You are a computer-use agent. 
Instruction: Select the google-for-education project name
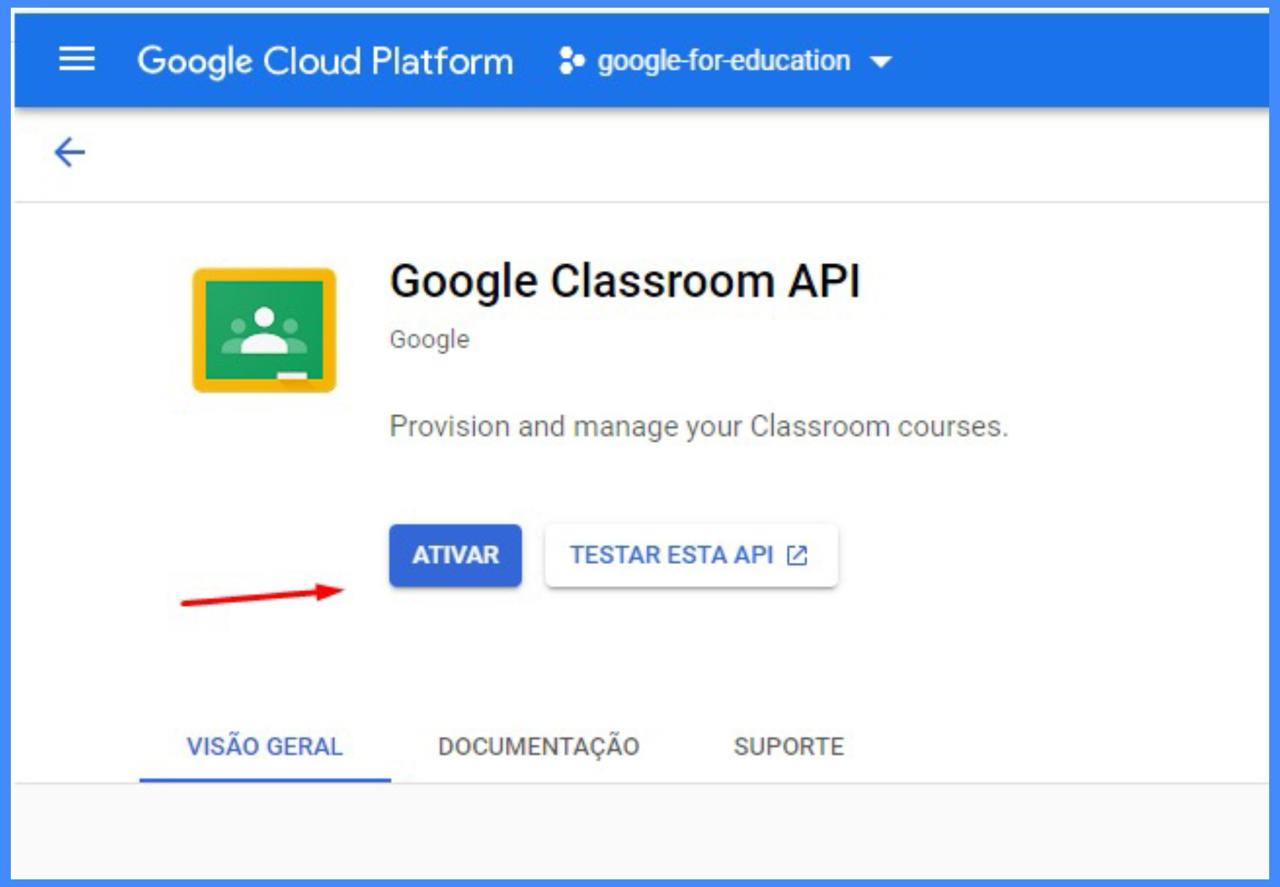pyautogui.click(x=724, y=61)
